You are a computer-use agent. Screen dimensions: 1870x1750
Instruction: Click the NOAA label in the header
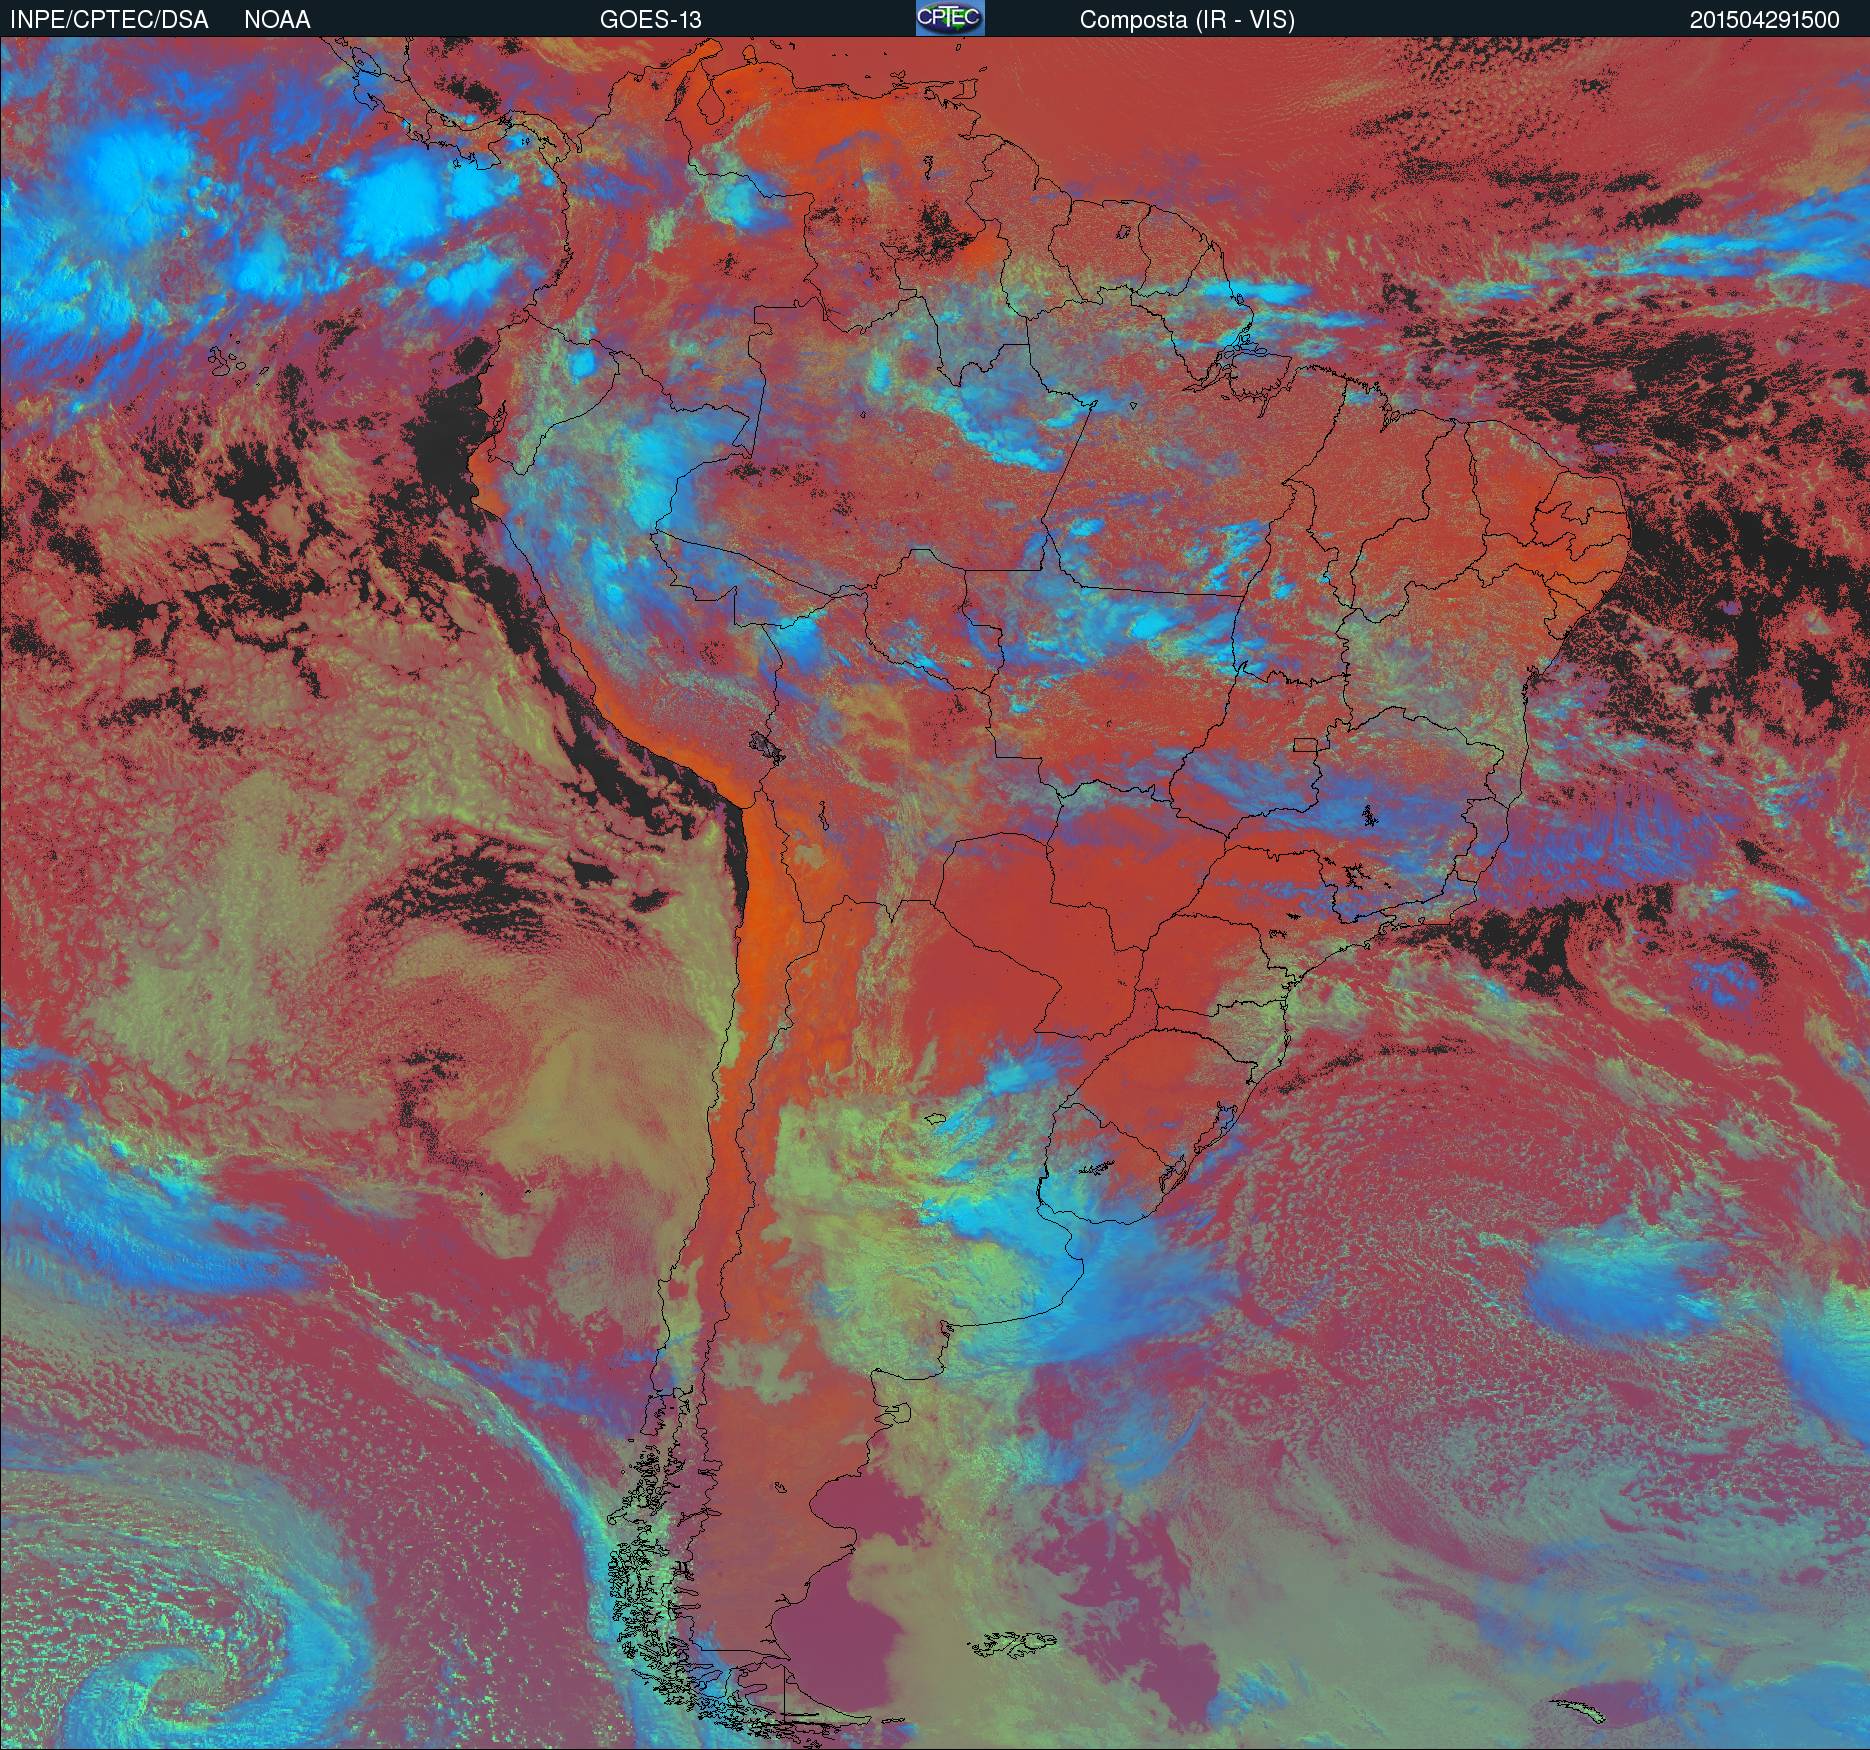point(277,20)
